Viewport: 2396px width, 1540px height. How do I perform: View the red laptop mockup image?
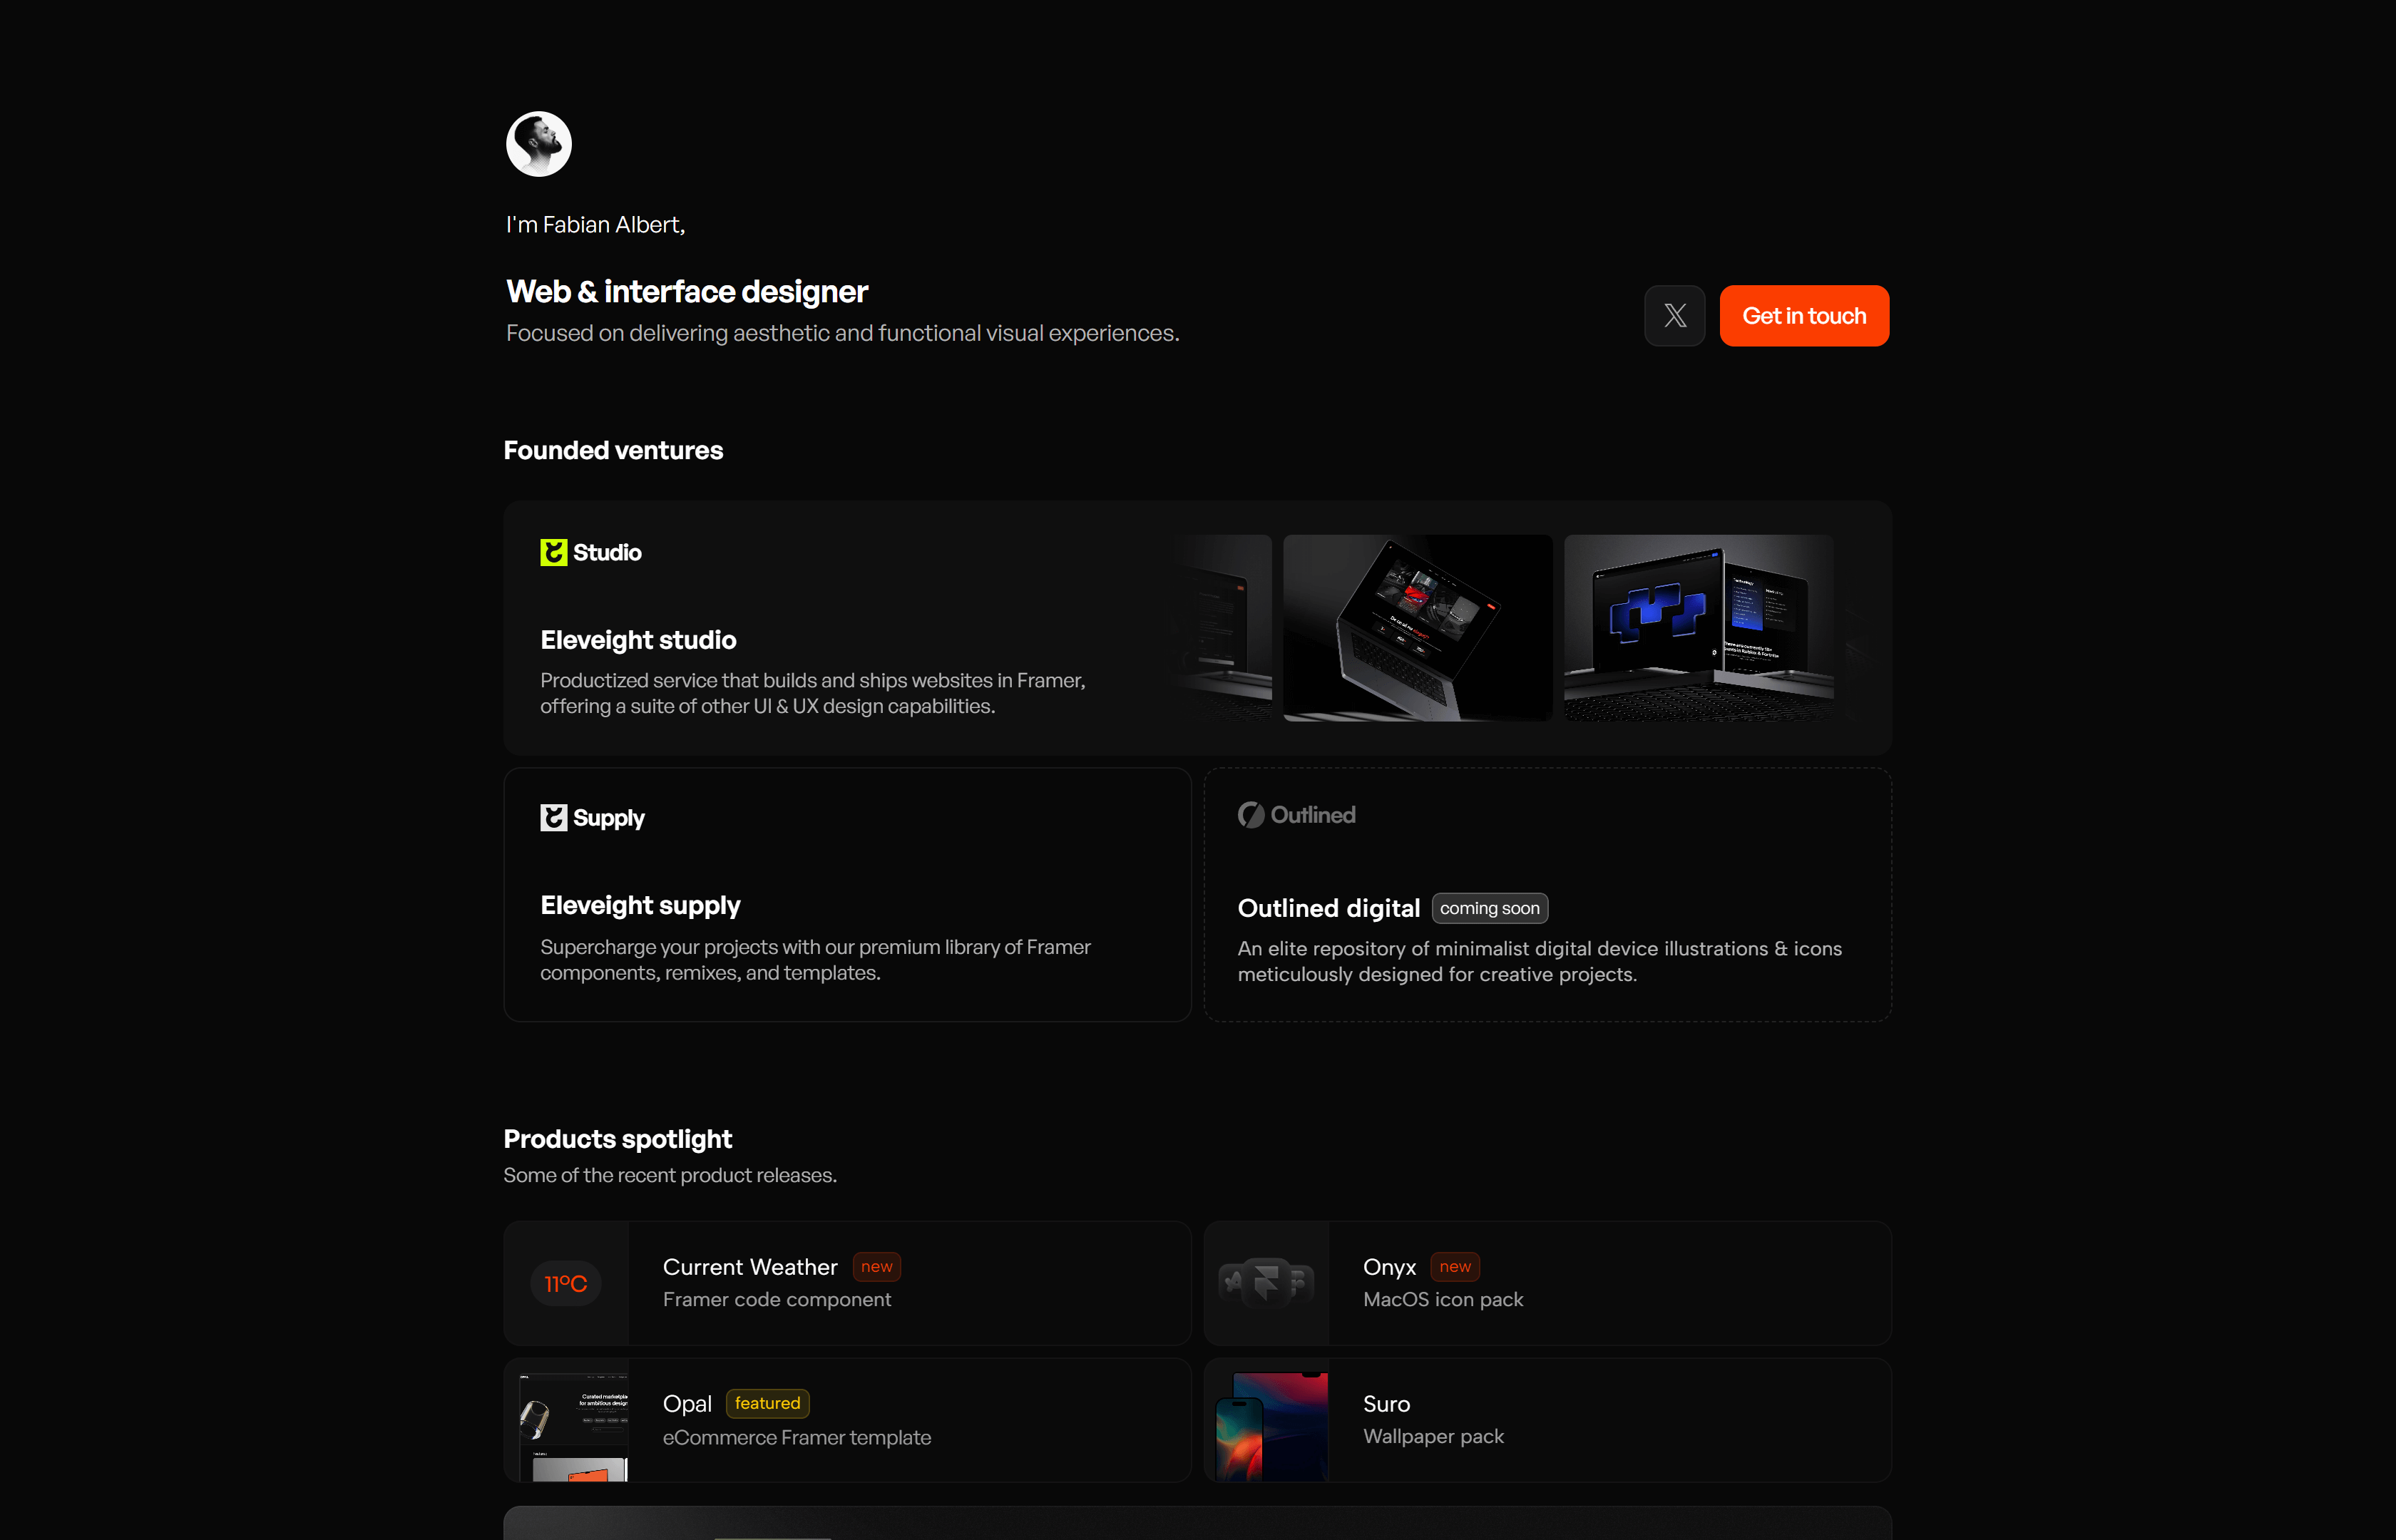[1417, 628]
